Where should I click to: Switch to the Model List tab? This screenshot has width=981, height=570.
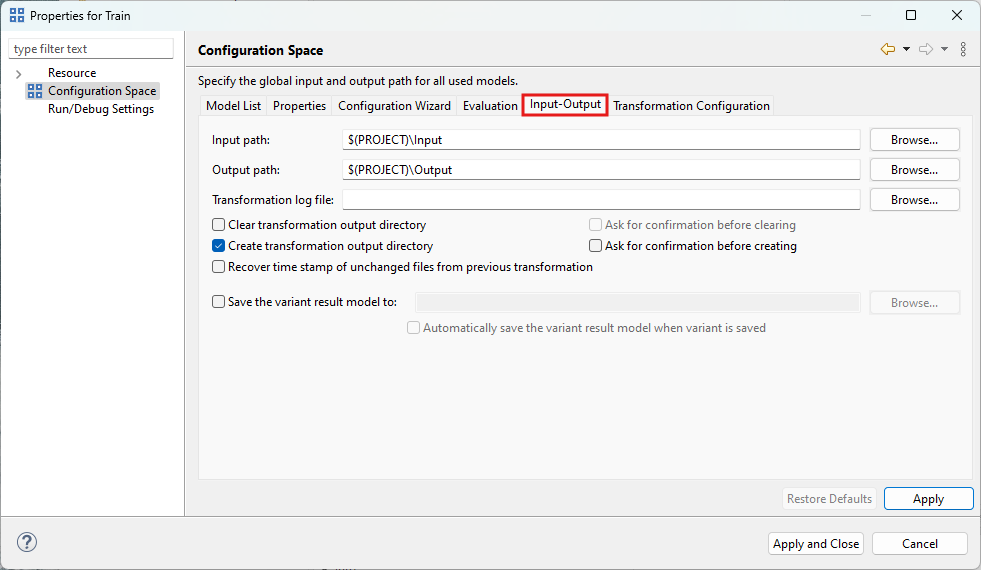[x=233, y=106]
